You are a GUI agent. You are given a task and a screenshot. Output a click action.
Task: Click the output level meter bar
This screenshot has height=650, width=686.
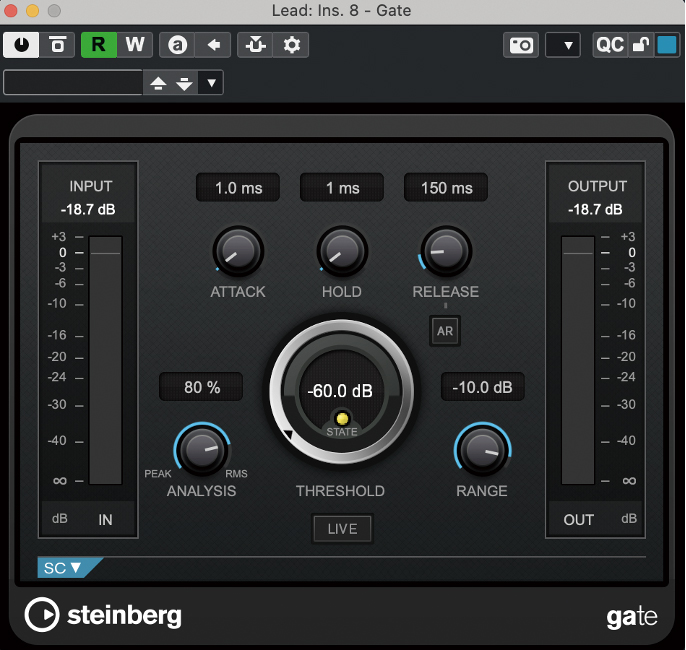pos(578,360)
